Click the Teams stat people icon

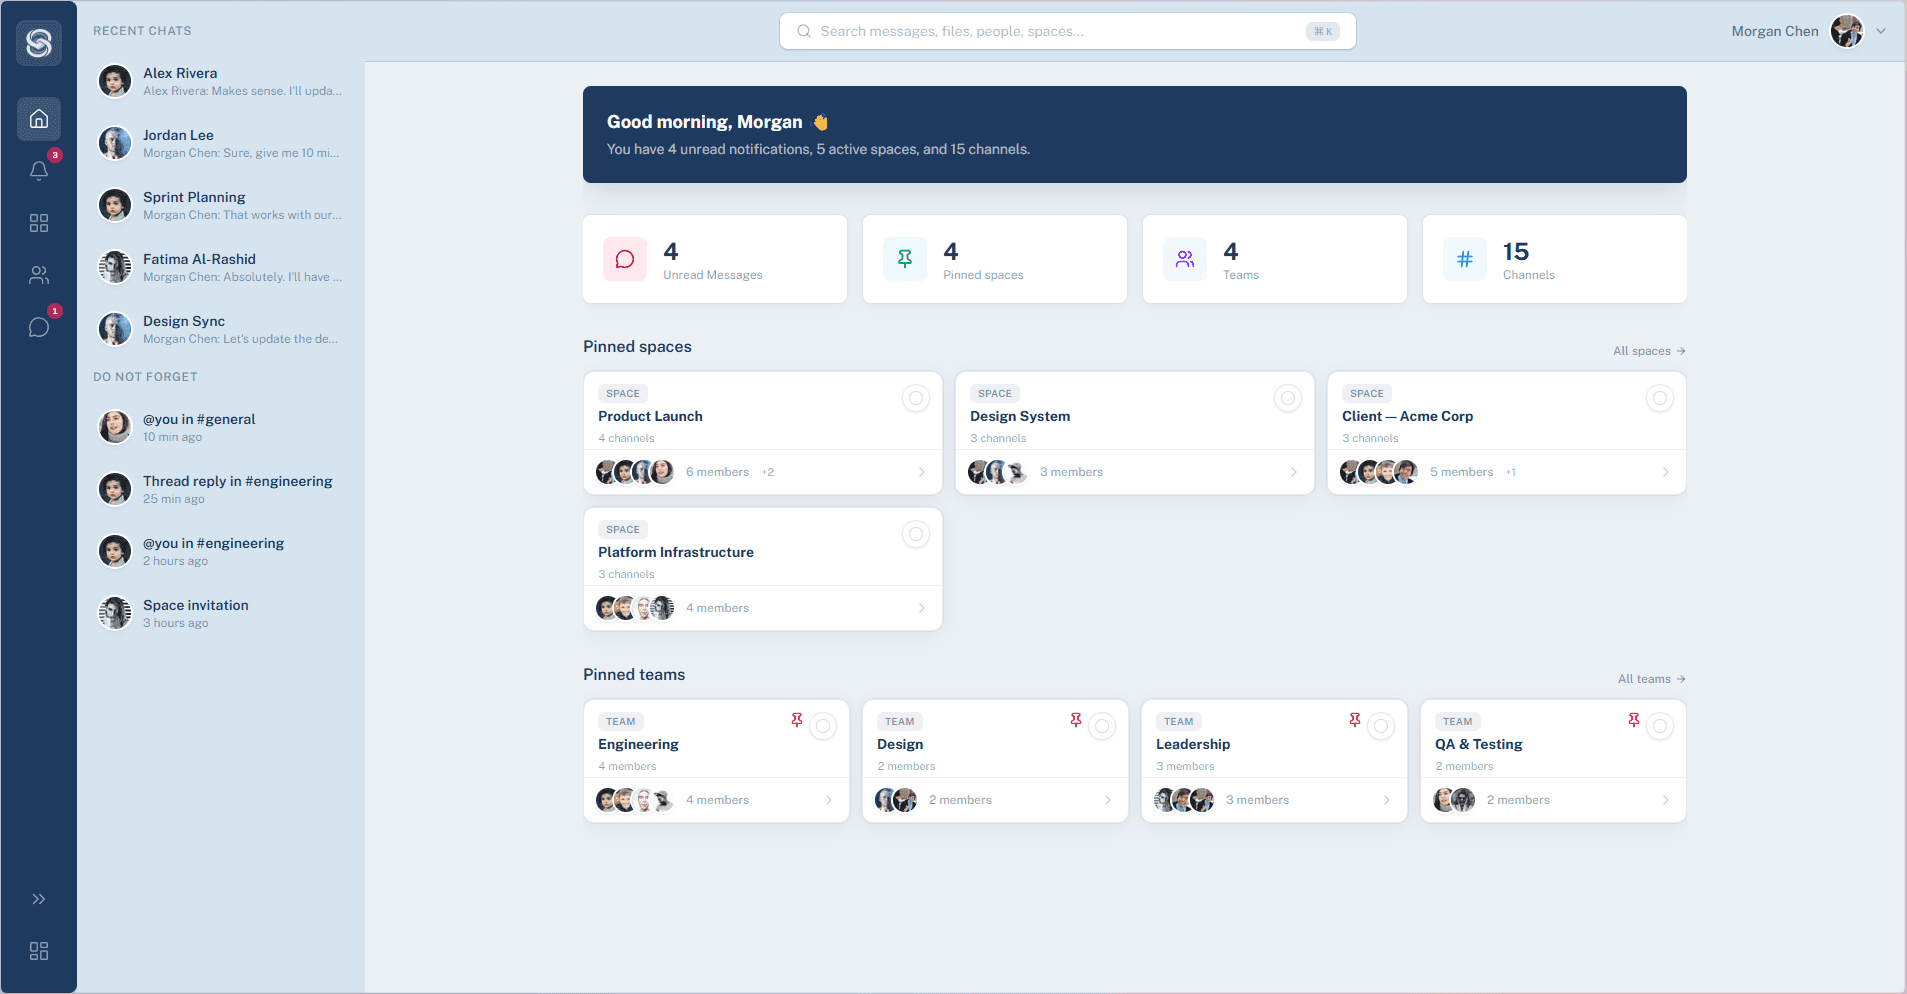pyautogui.click(x=1185, y=259)
